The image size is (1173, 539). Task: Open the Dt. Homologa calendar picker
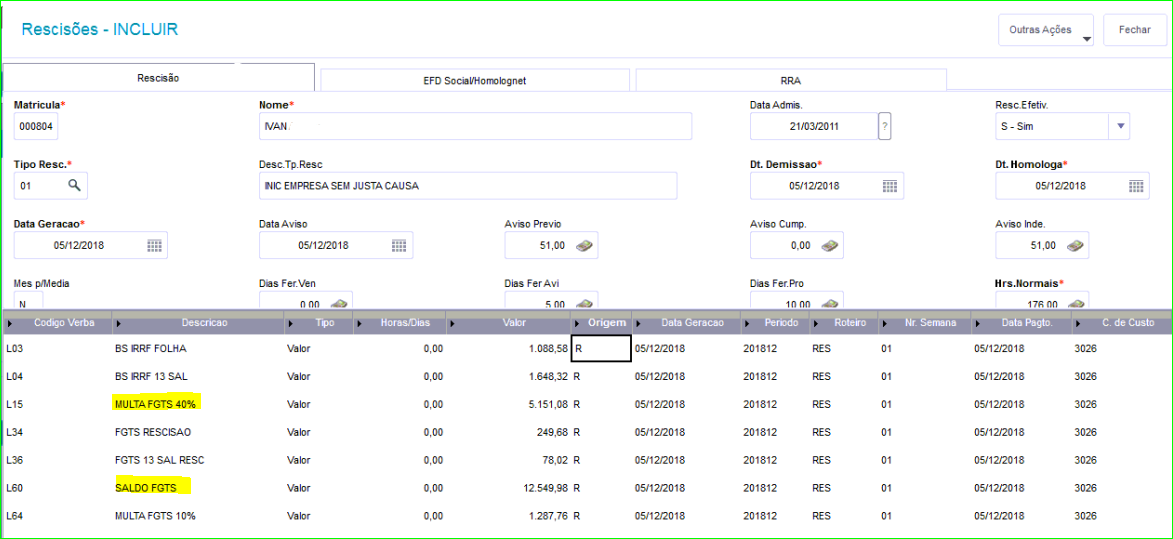1136,186
